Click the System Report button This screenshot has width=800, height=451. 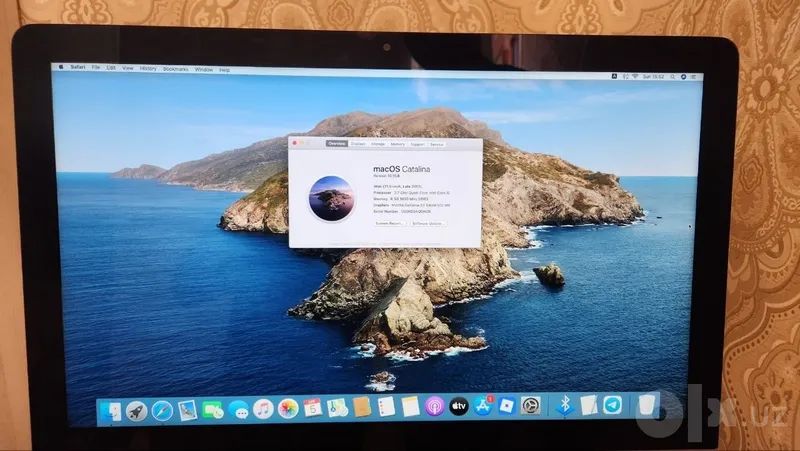click(390, 223)
